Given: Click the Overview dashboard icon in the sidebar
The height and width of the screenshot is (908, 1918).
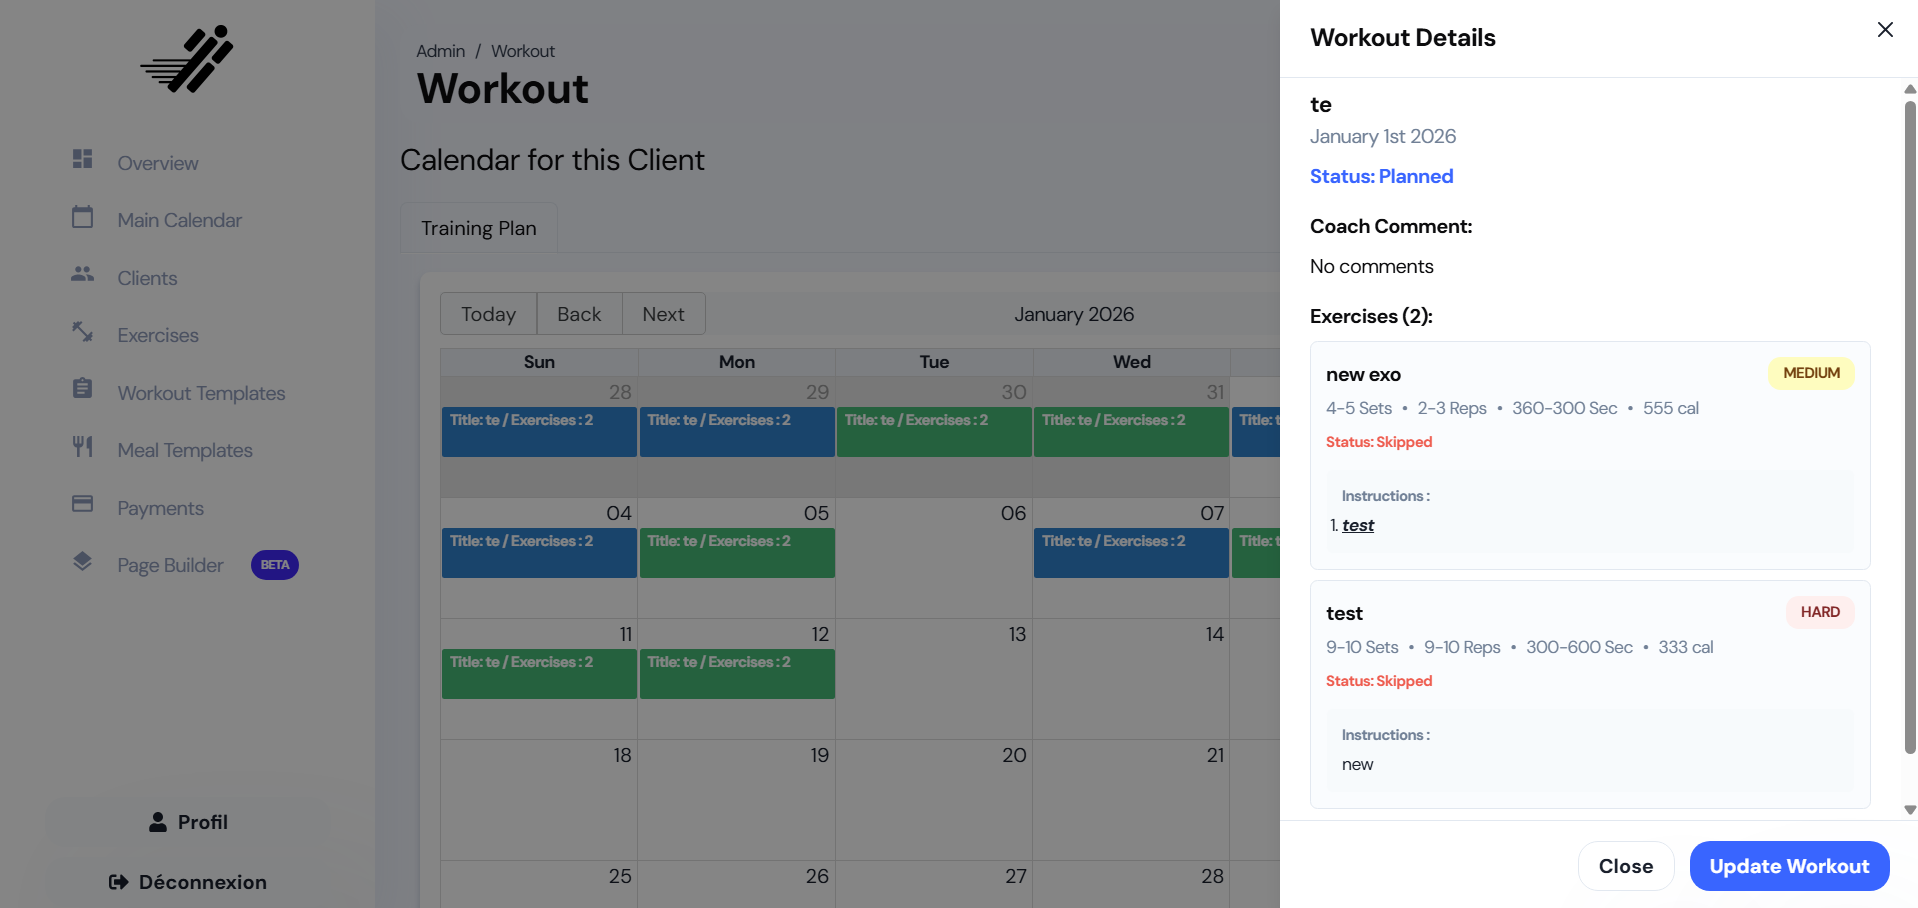Looking at the screenshot, I should tap(82, 159).
